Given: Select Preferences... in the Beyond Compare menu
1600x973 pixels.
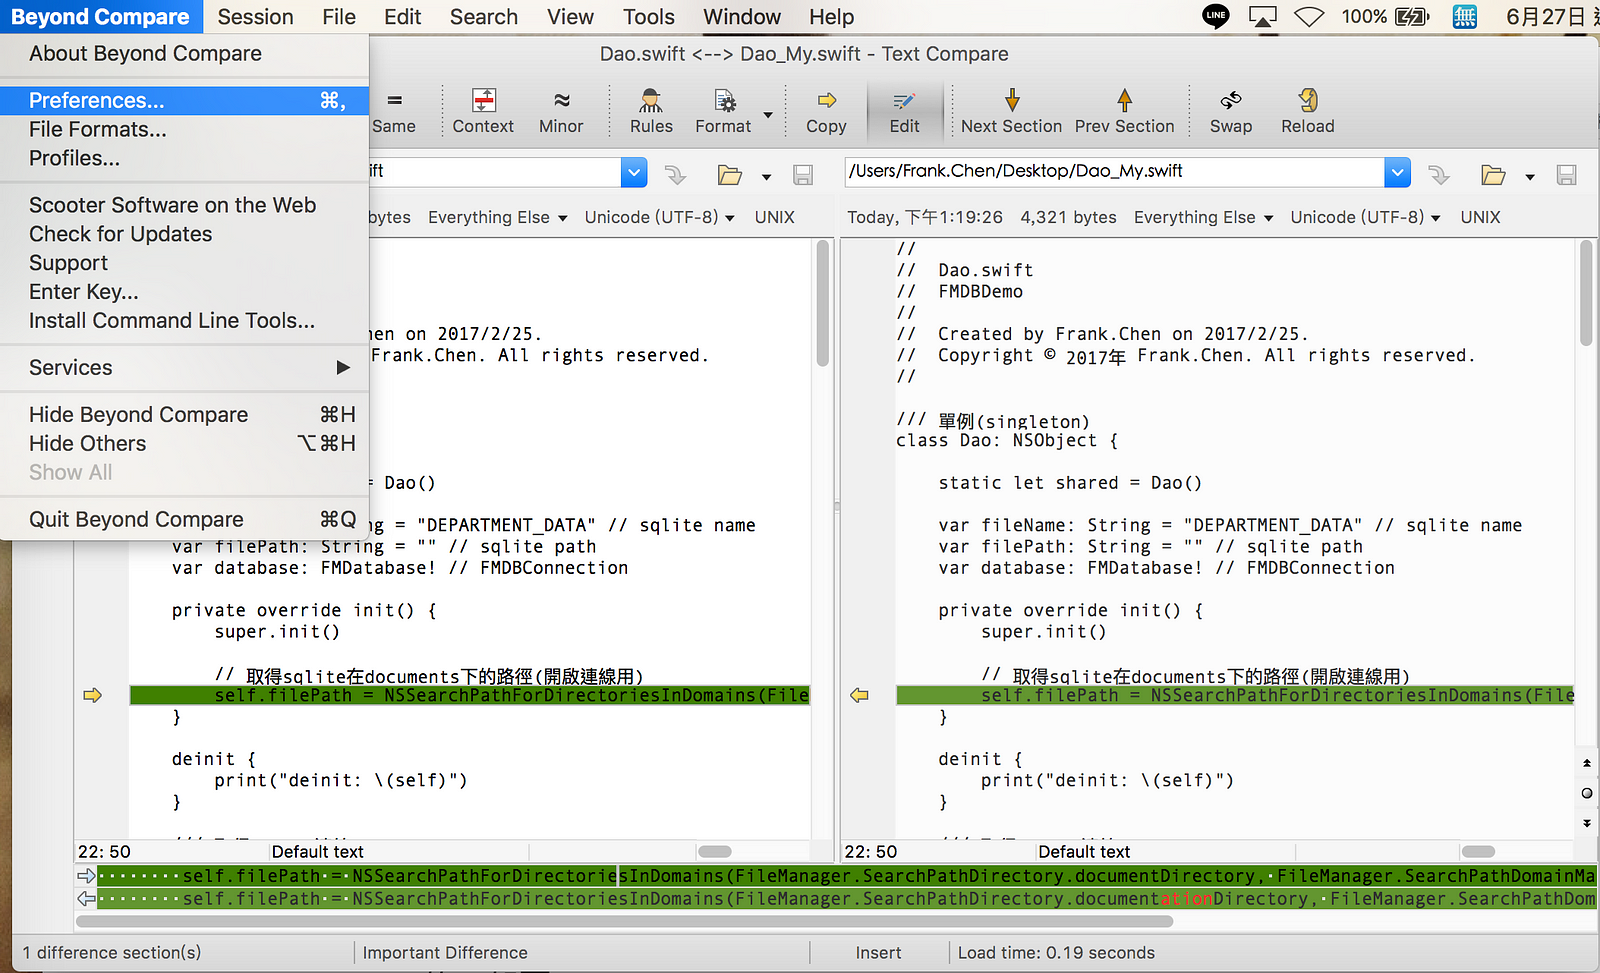Looking at the screenshot, I should (x=185, y=100).
